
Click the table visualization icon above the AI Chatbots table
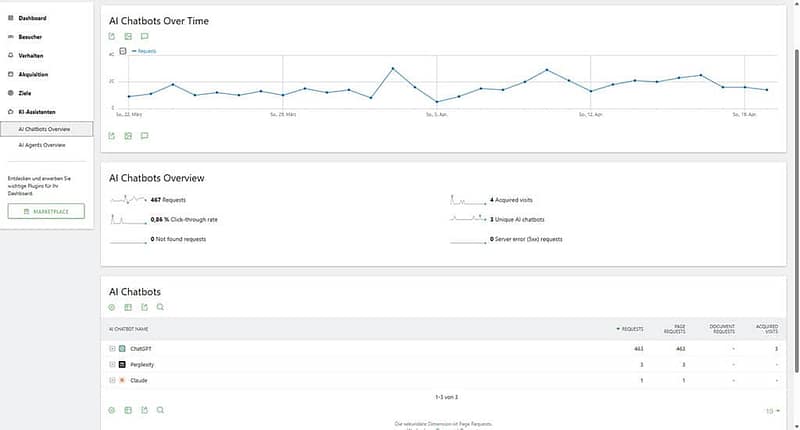[x=128, y=307]
